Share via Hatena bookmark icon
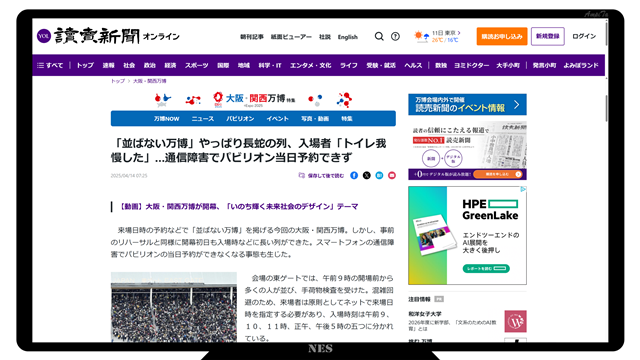Viewport: 640px width, 360px height. [x=379, y=175]
